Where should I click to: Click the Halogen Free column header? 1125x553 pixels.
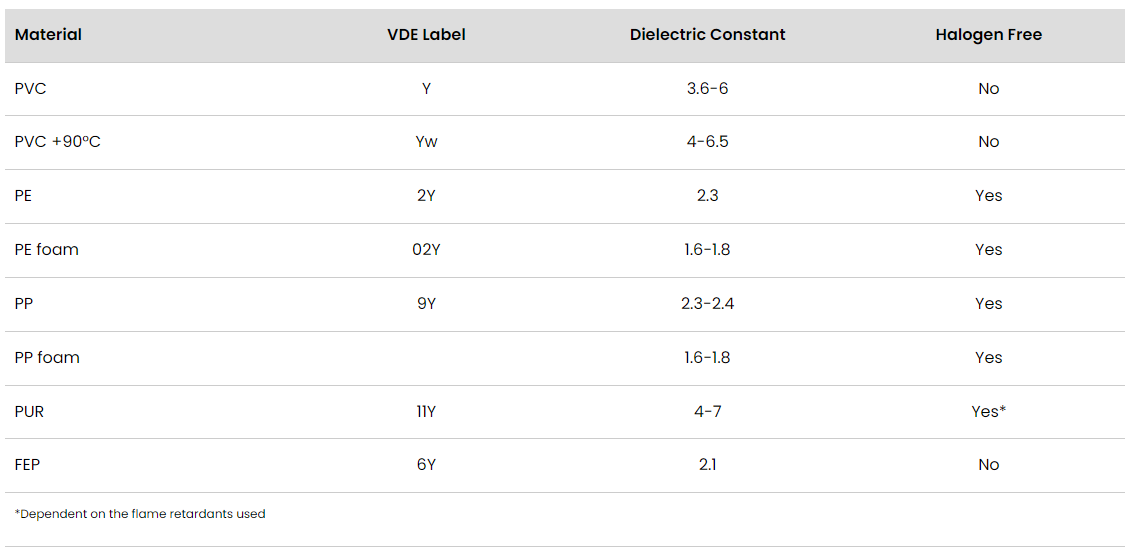pos(988,35)
